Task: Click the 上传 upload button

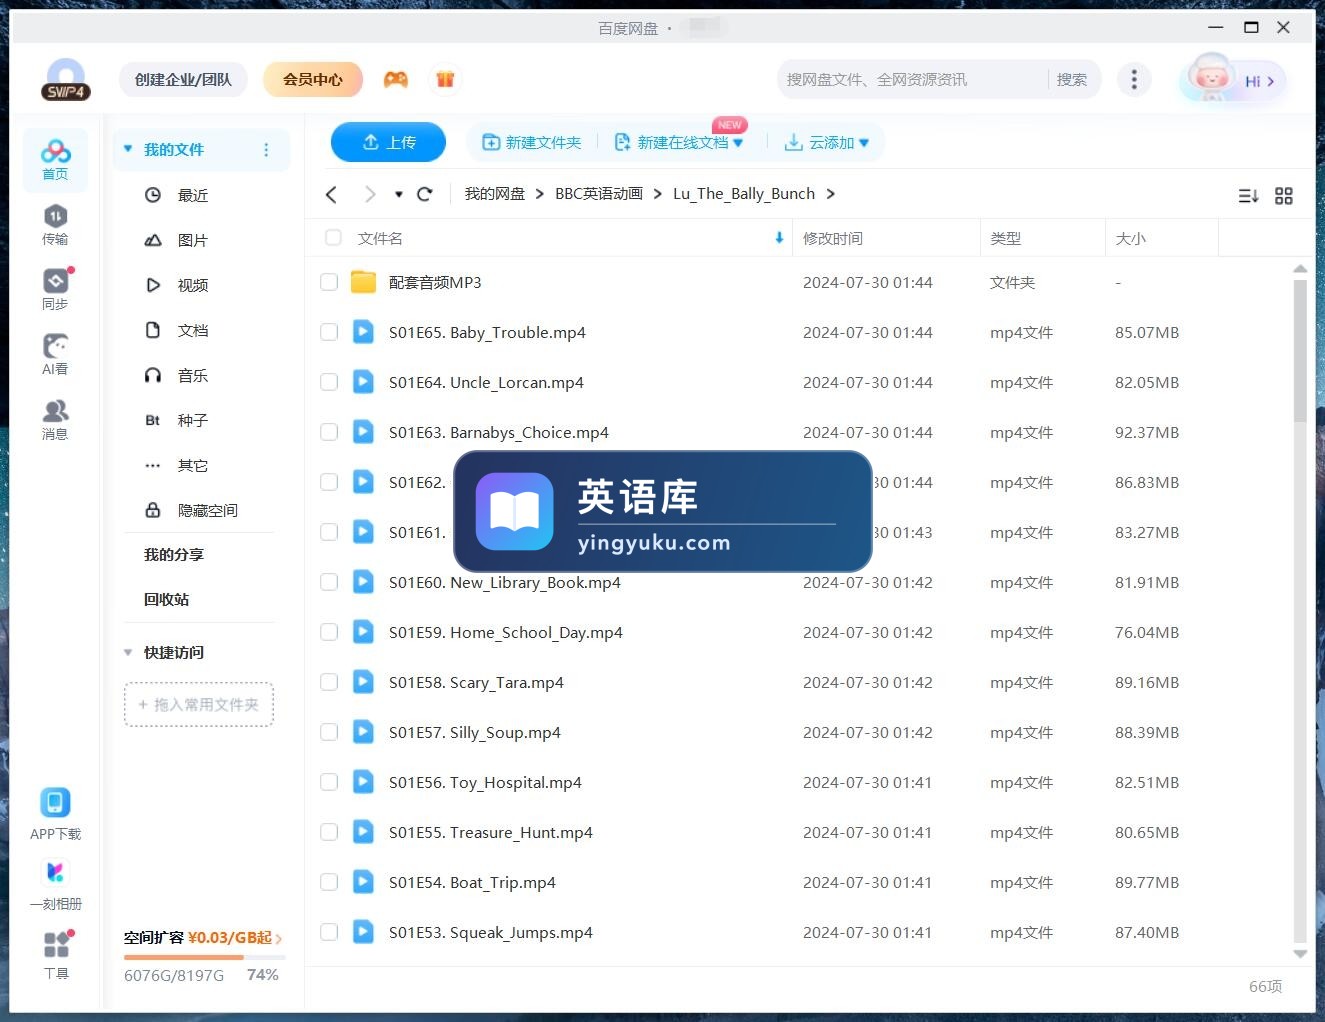Action: (x=388, y=142)
